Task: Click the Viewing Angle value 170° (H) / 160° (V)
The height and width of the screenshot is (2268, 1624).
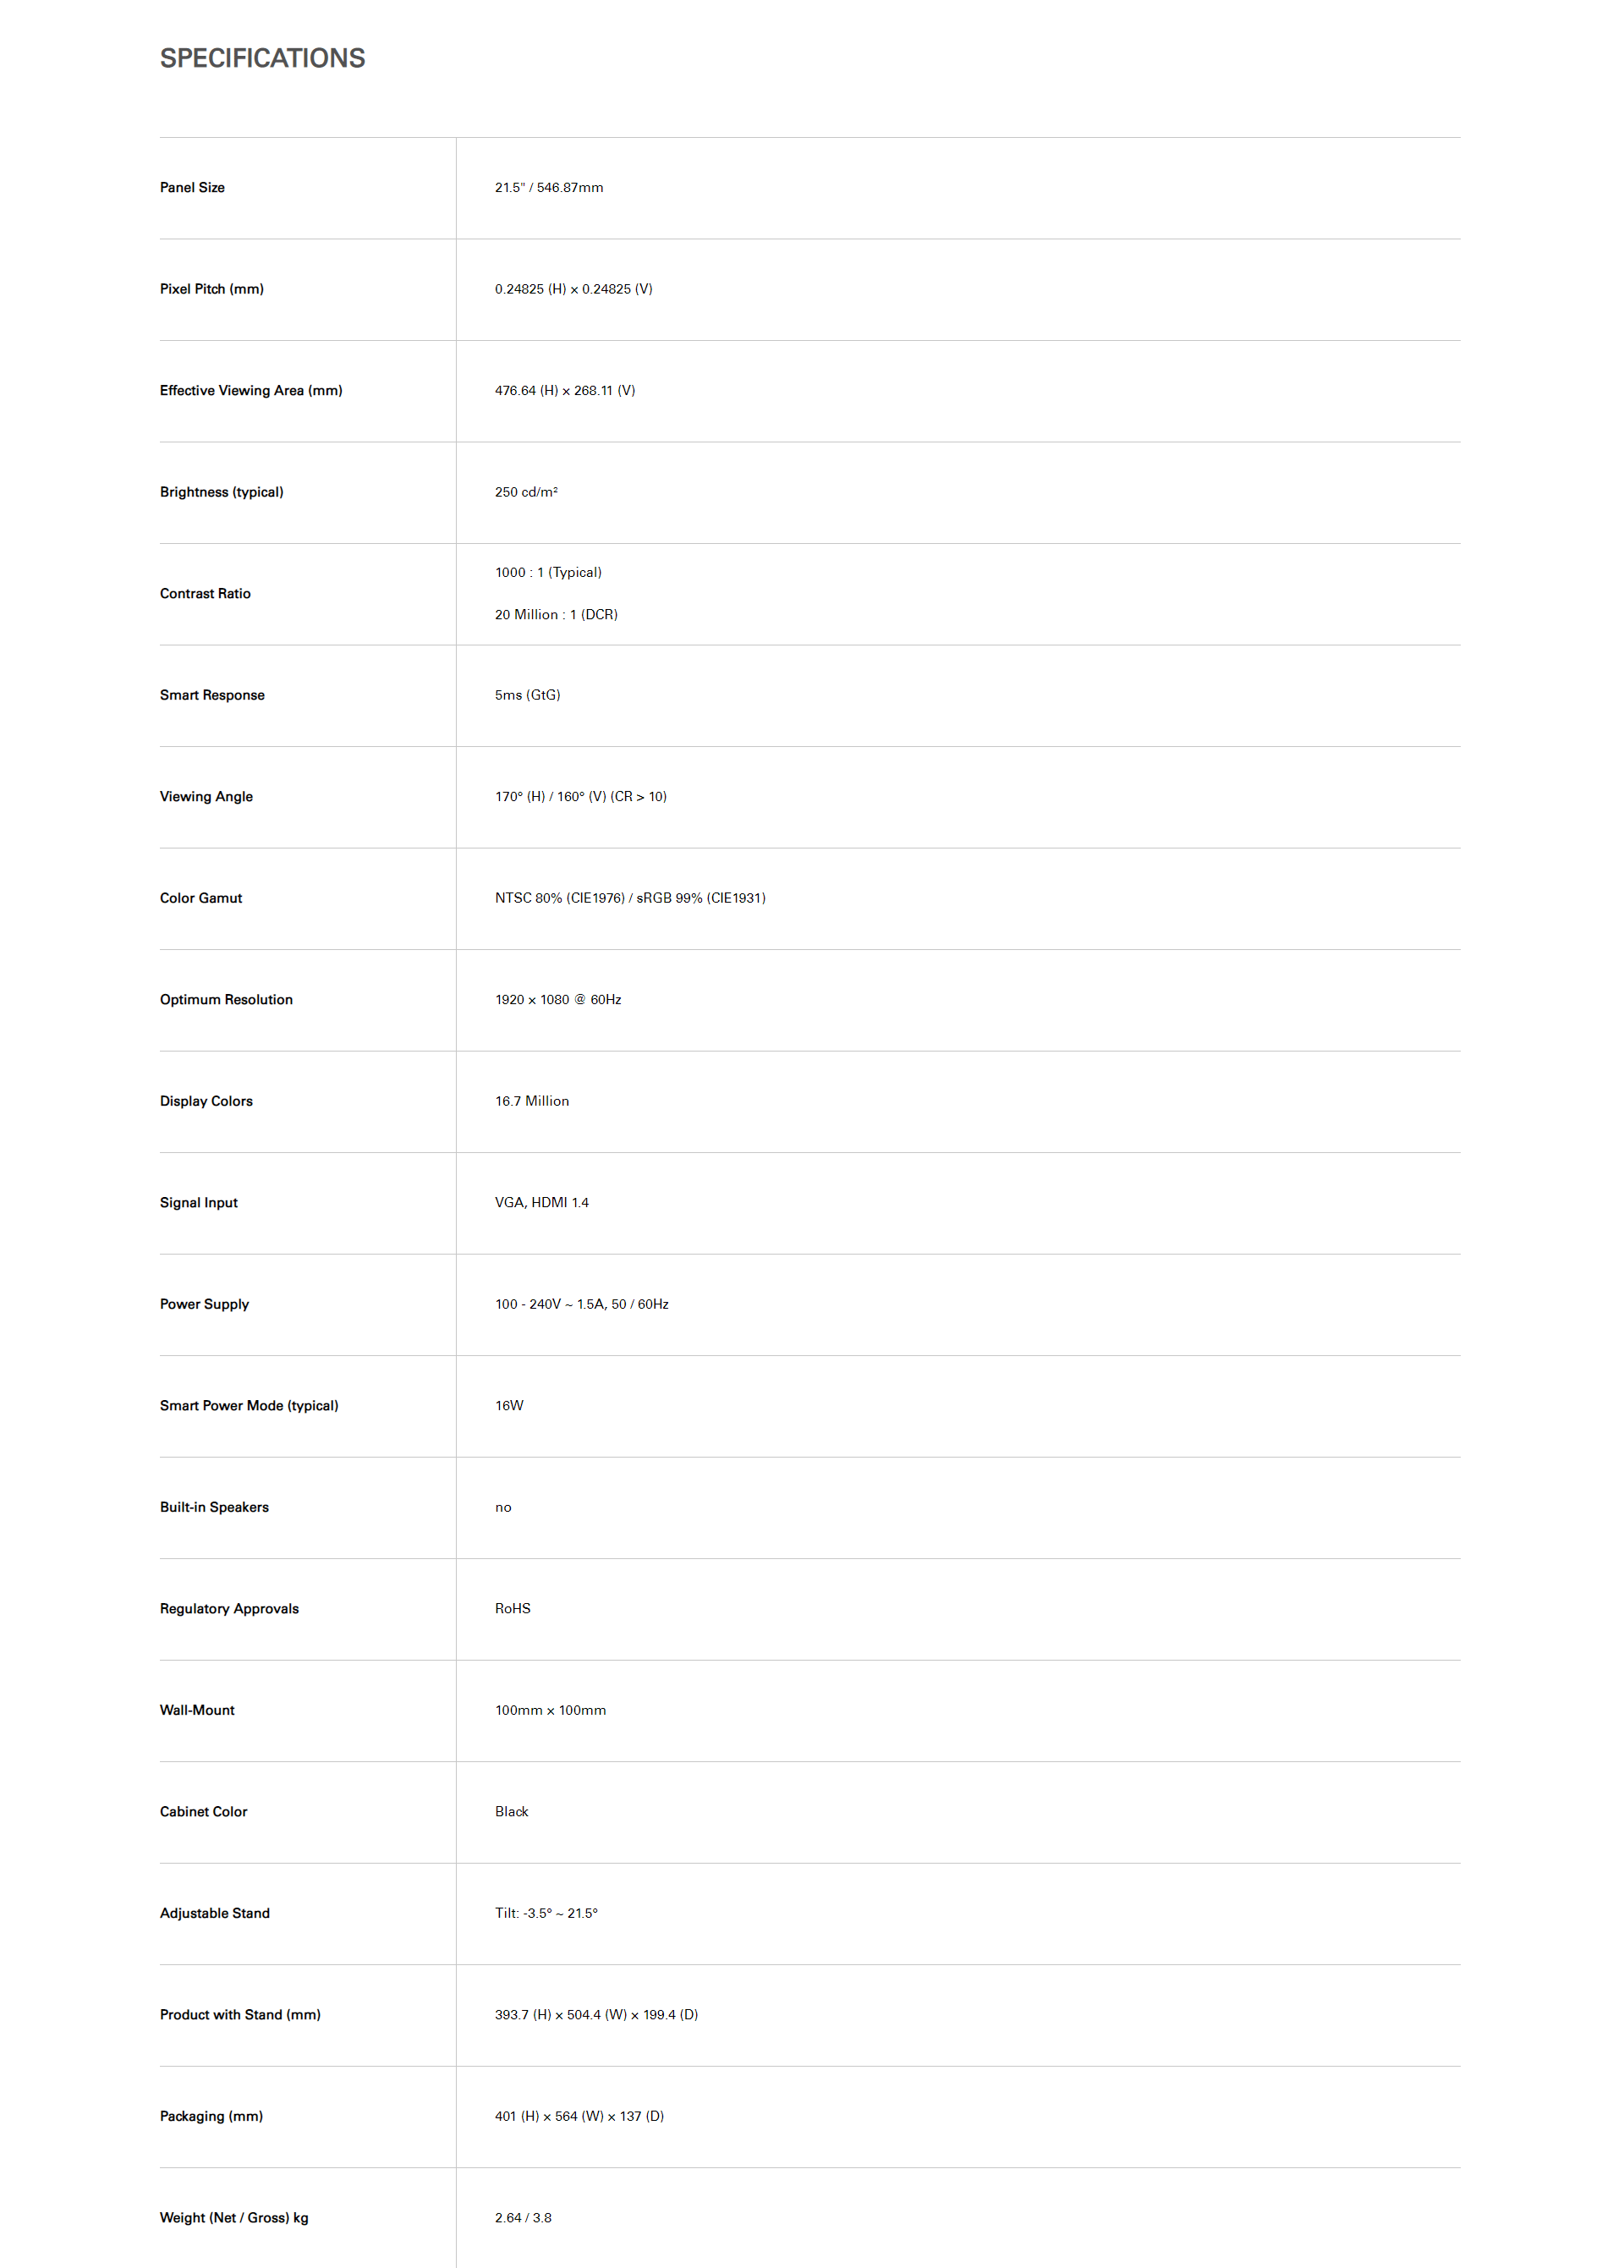Action: point(580,797)
